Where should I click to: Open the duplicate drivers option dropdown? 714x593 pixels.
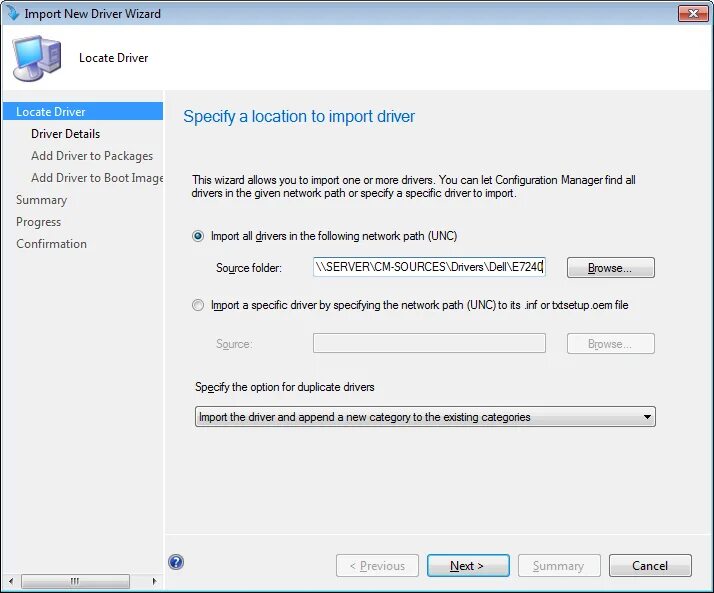coord(425,417)
